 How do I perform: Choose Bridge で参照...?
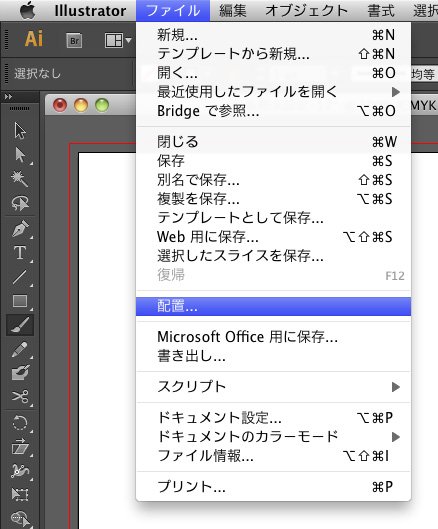click(273, 111)
